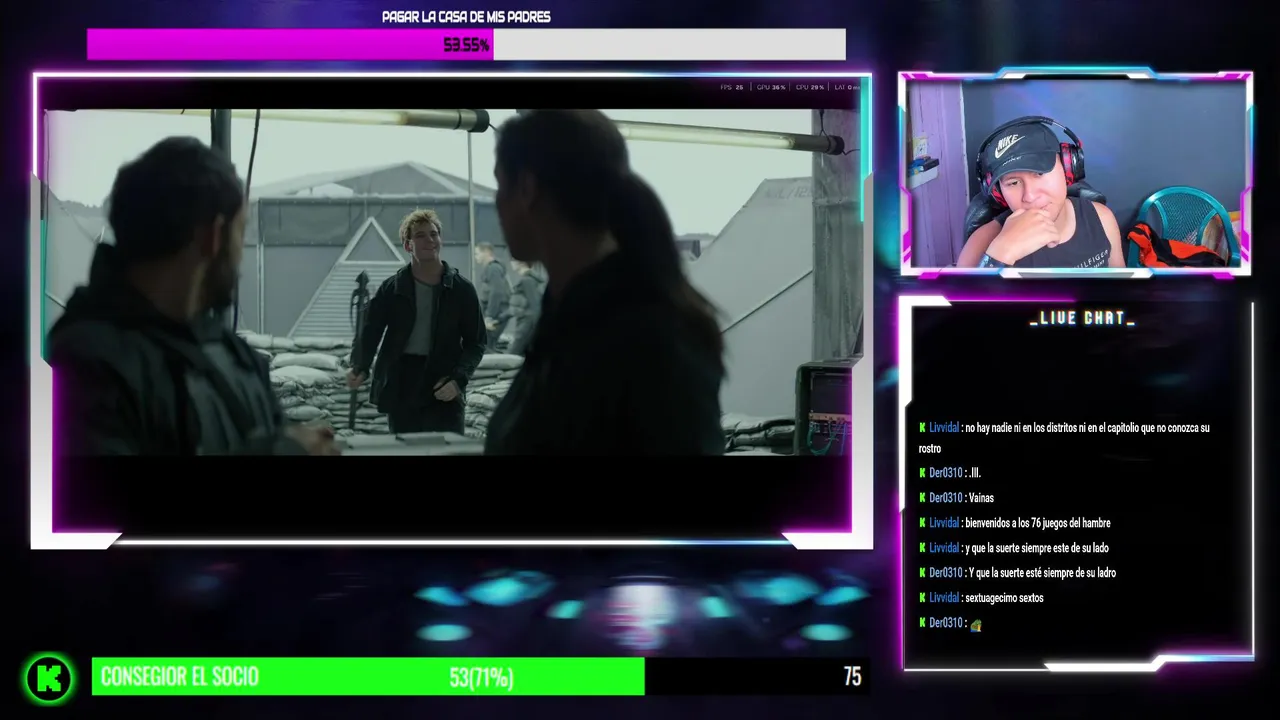Click message 'y que la suerte siempre este de su lado'

click(x=1037, y=548)
